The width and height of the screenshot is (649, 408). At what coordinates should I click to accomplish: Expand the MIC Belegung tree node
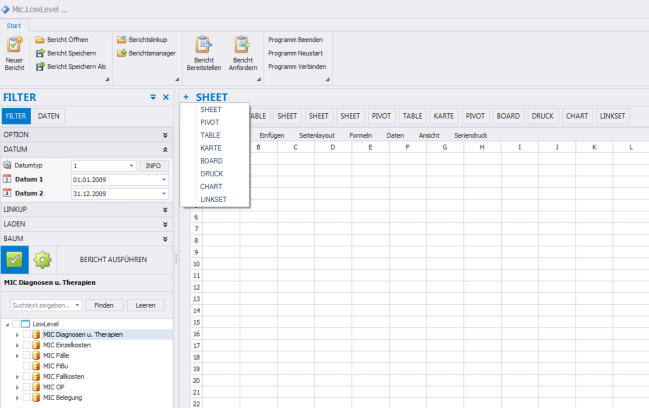point(16,398)
